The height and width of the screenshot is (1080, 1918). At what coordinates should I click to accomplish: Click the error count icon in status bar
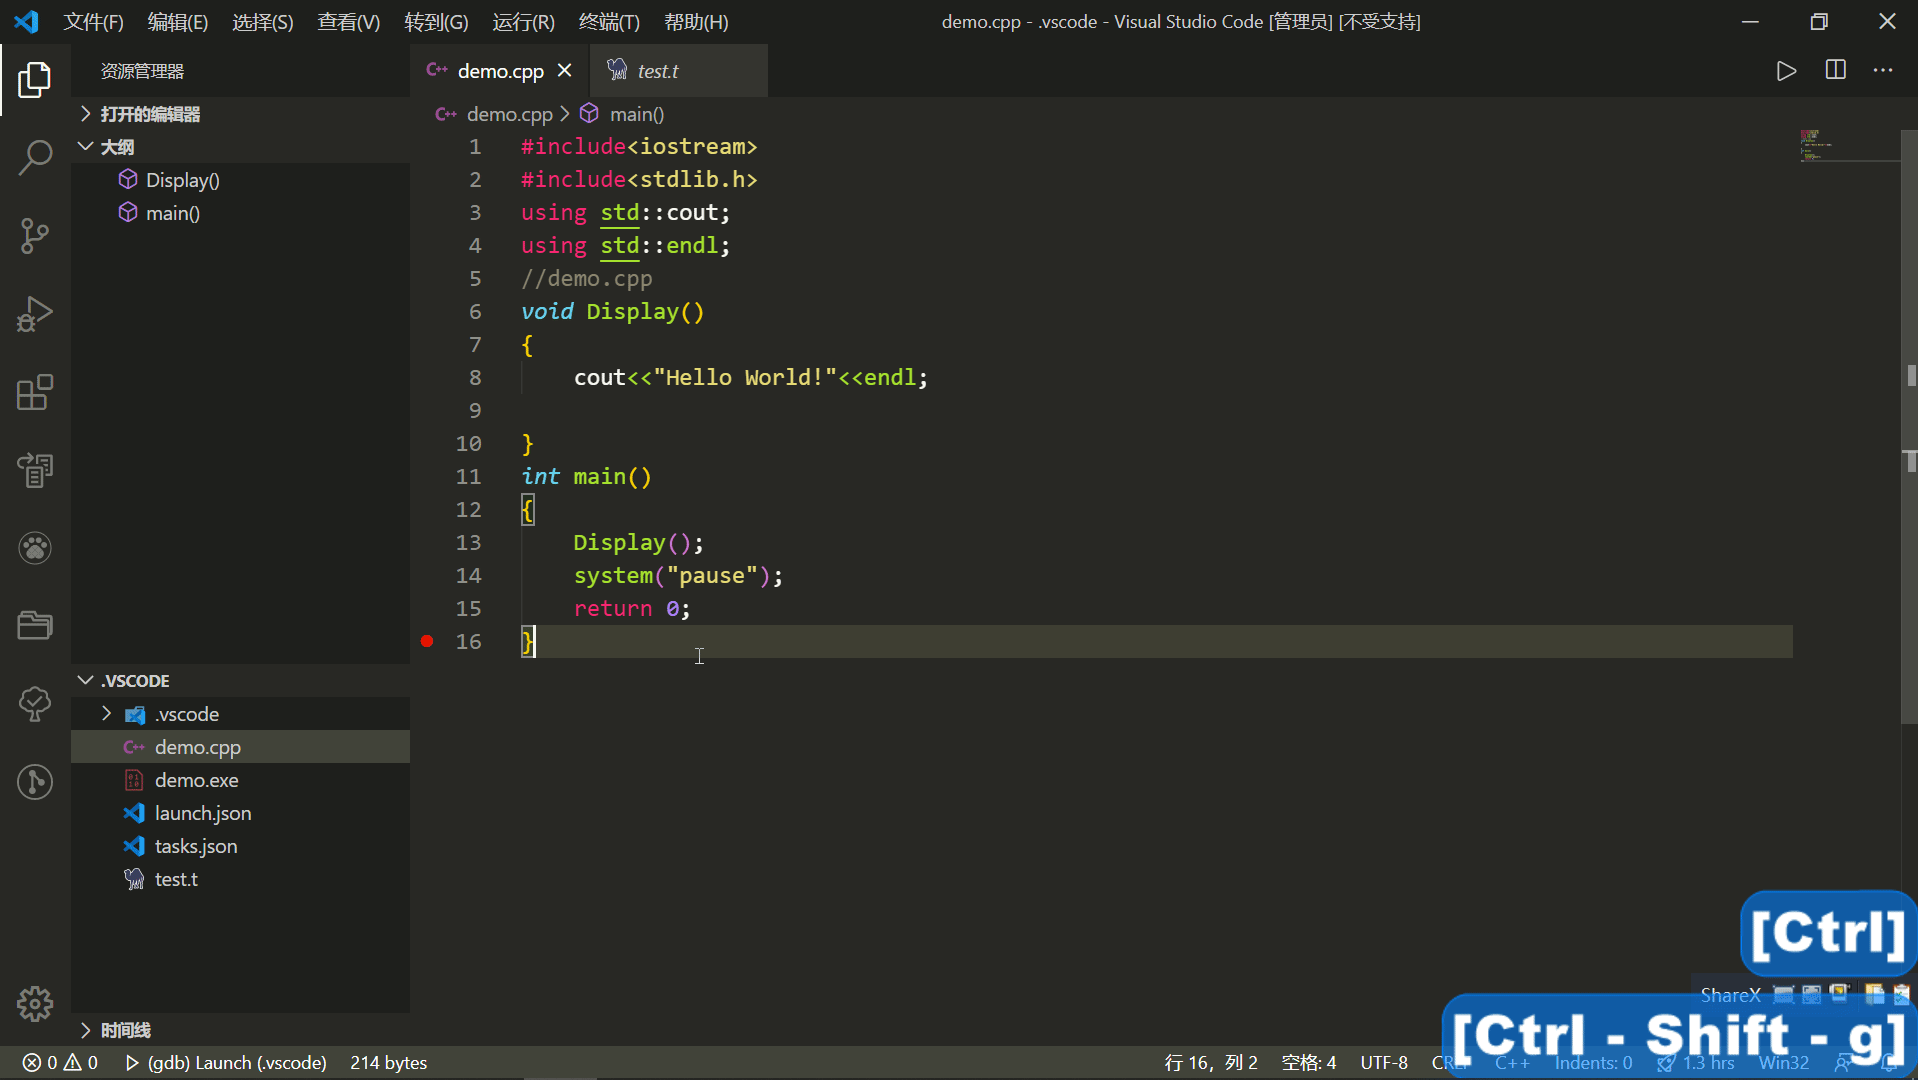[x=32, y=1062]
